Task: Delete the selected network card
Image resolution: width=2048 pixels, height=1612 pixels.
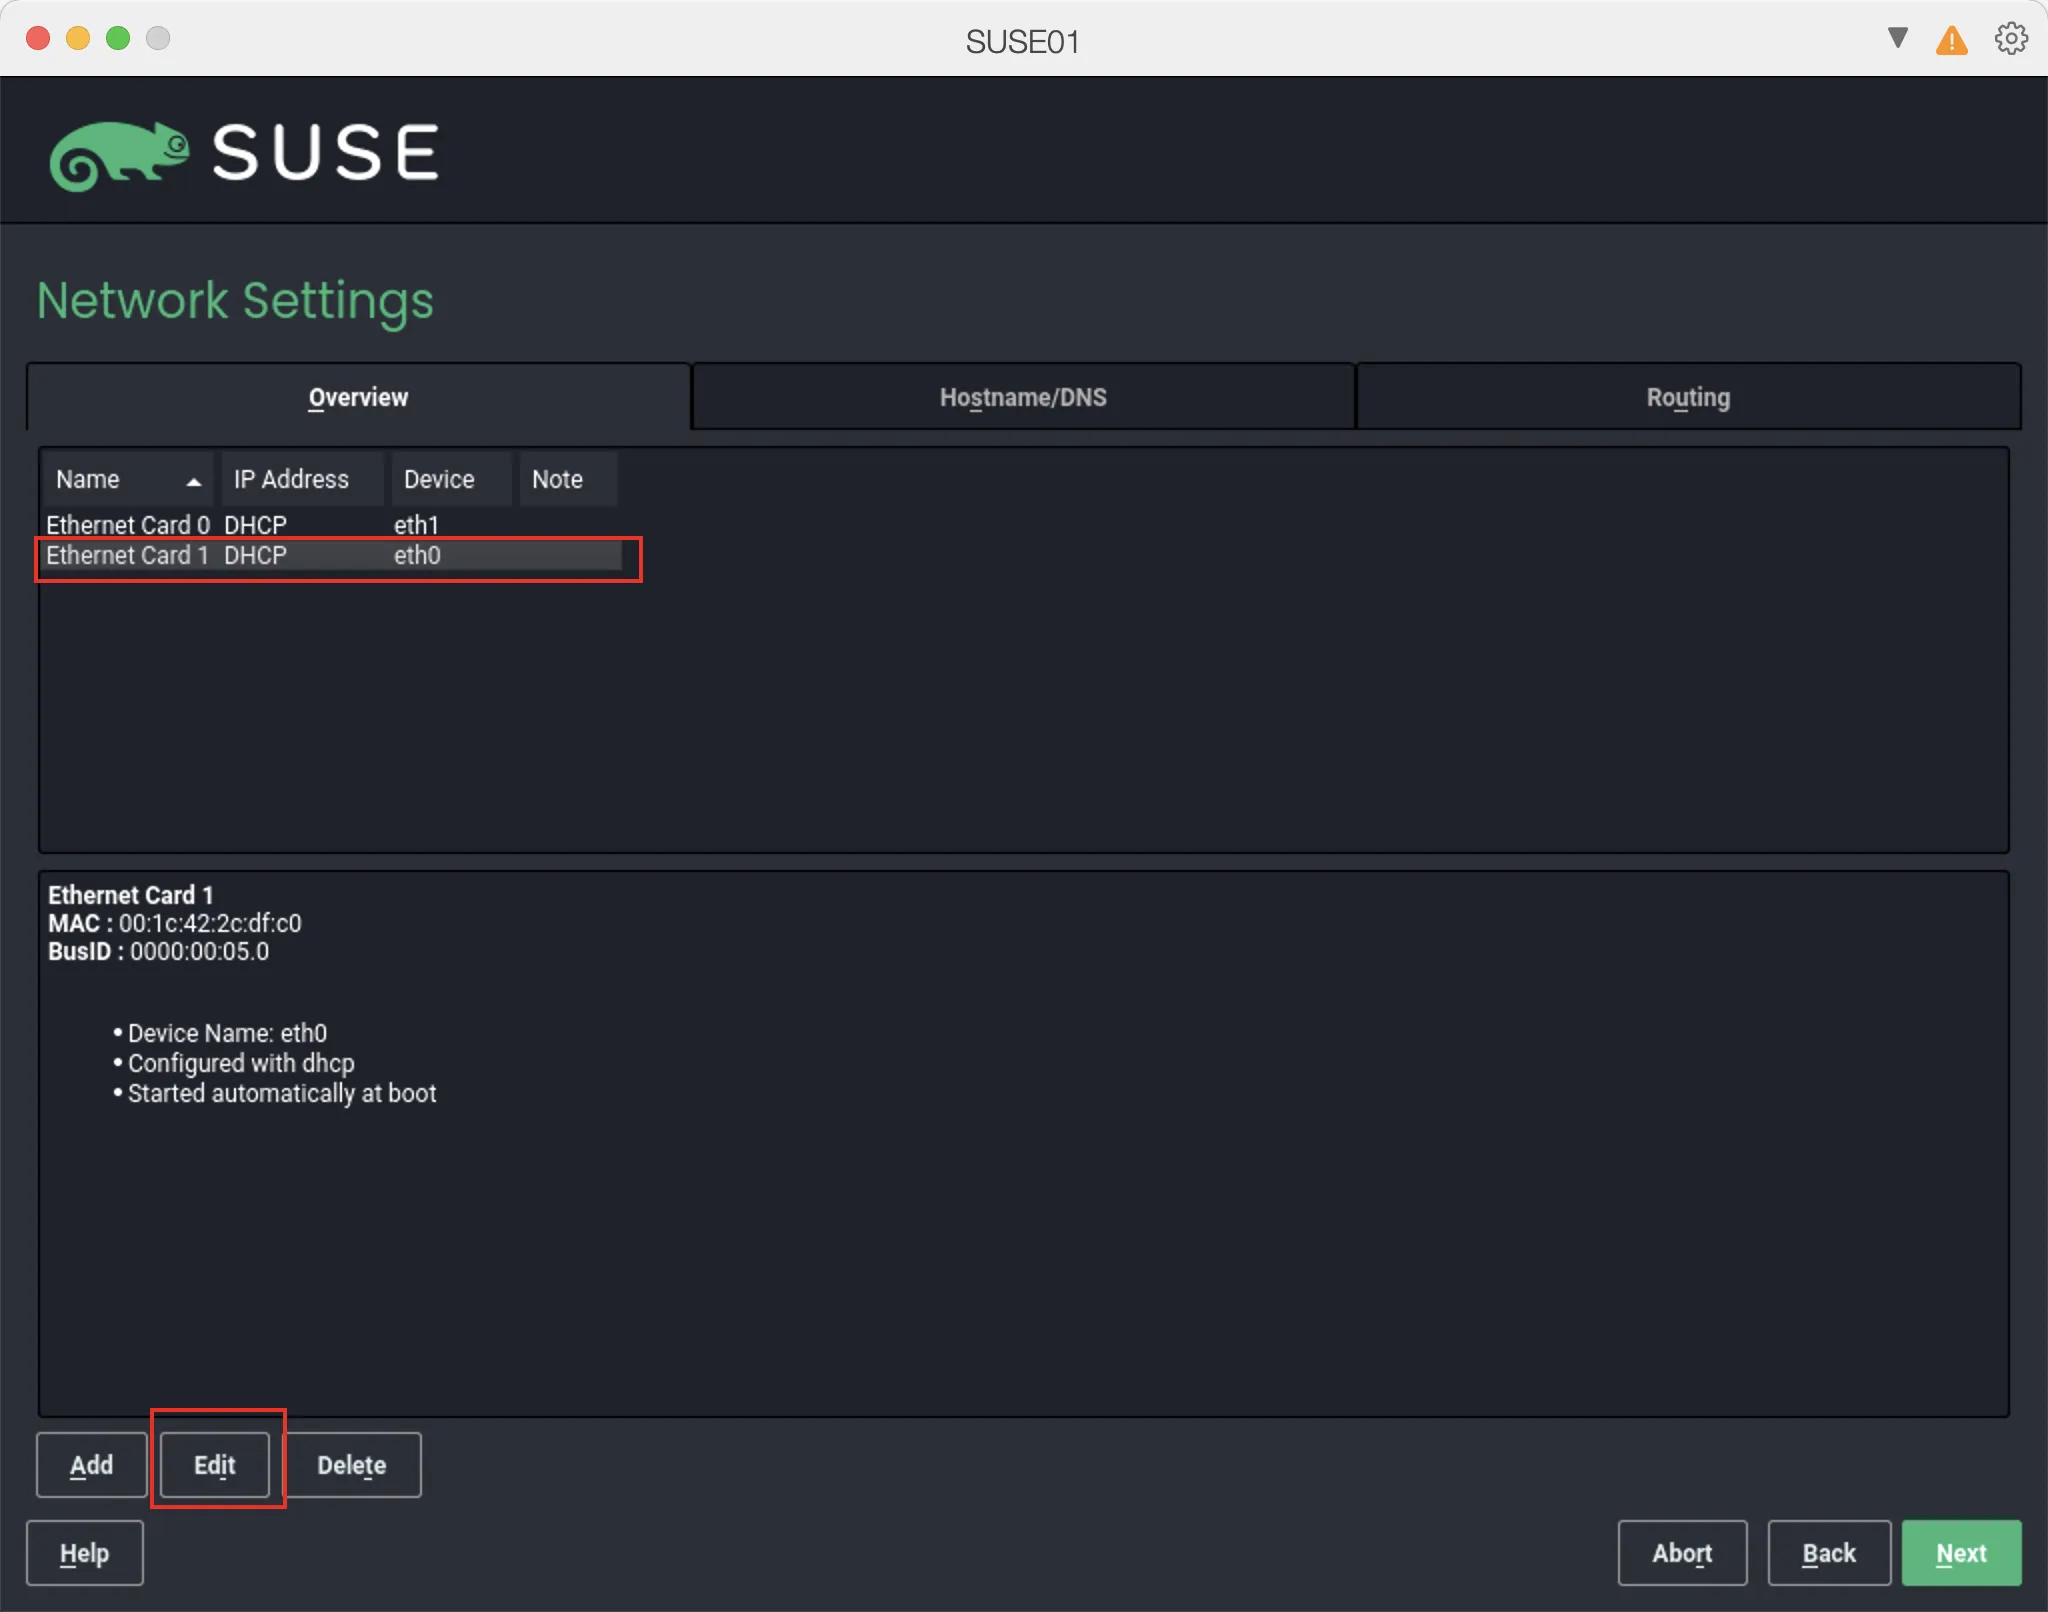Action: click(x=352, y=1464)
